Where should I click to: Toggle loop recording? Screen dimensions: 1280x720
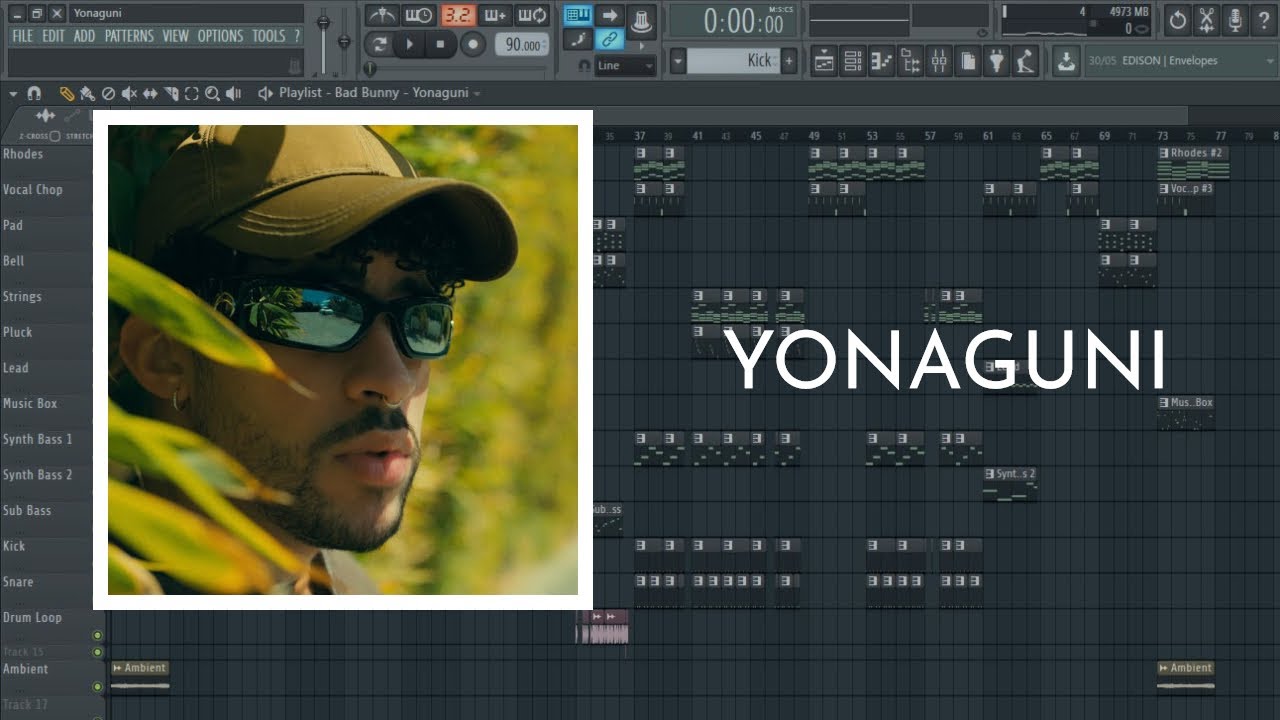[x=533, y=15]
